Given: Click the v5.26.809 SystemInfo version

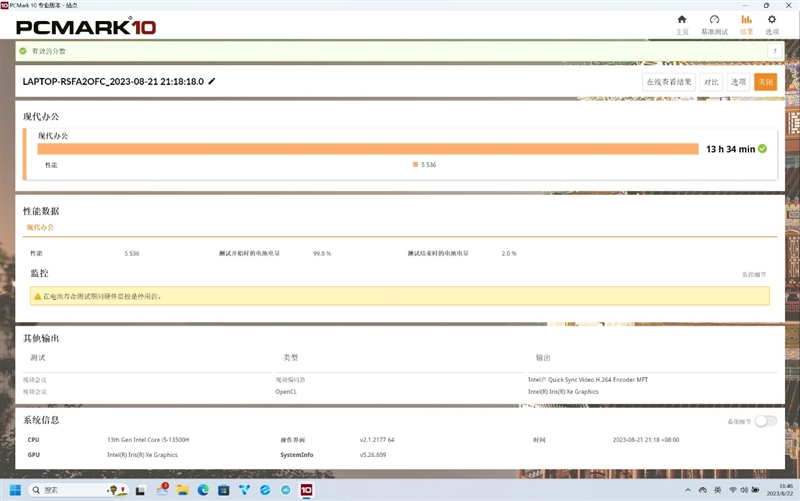Looking at the screenshot, I should tap(373, 455).
